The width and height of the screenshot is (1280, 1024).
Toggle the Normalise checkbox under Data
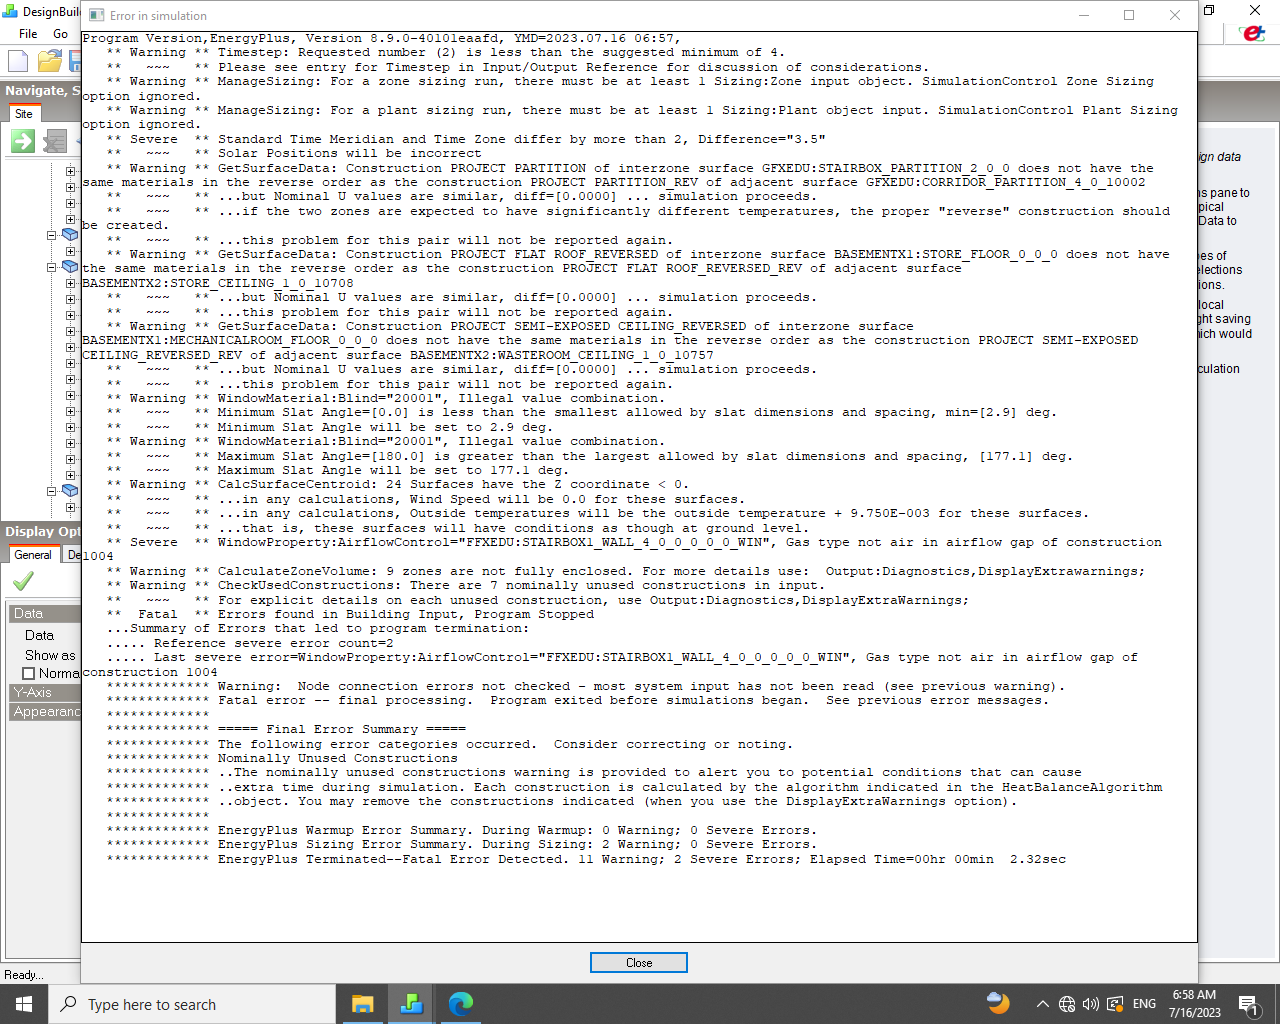point(29,673)
